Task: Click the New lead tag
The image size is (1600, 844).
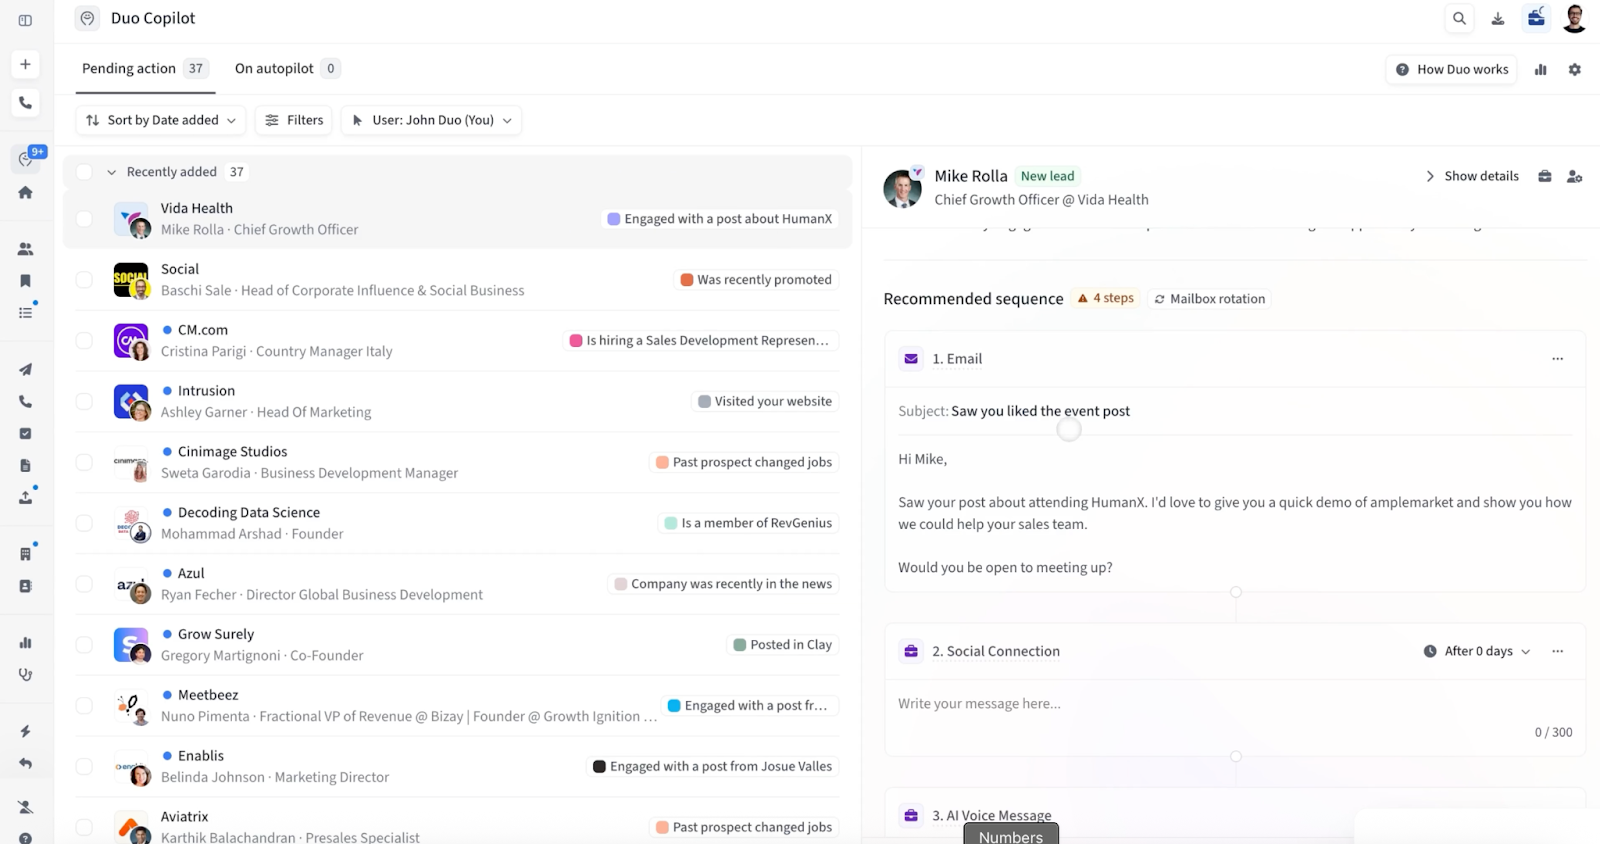Action: pos(1047,176)
